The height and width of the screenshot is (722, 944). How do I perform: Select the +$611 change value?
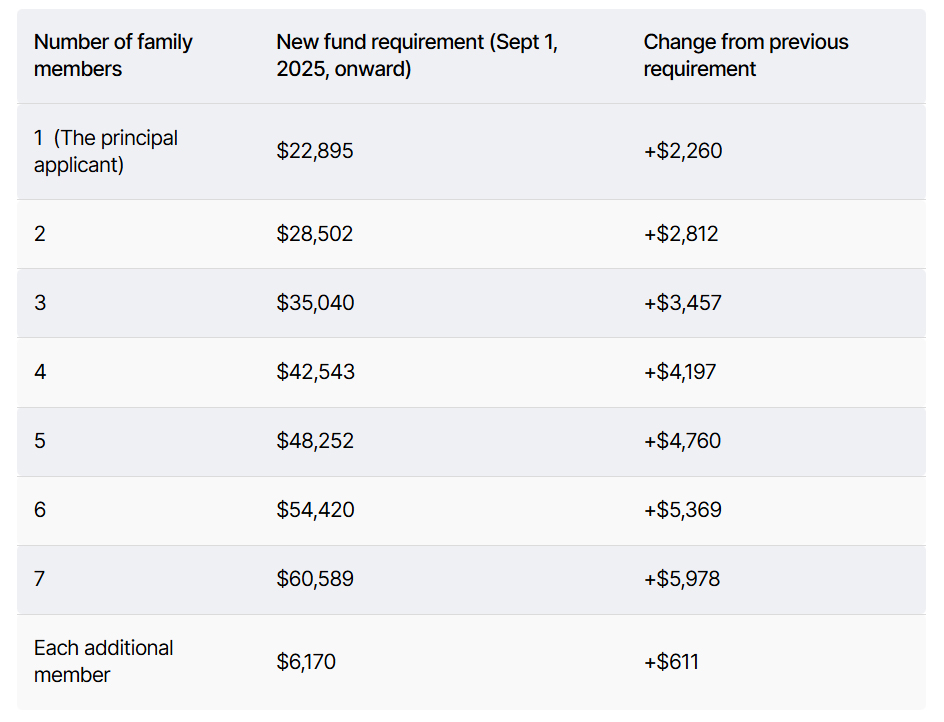(x=671, y=662)
